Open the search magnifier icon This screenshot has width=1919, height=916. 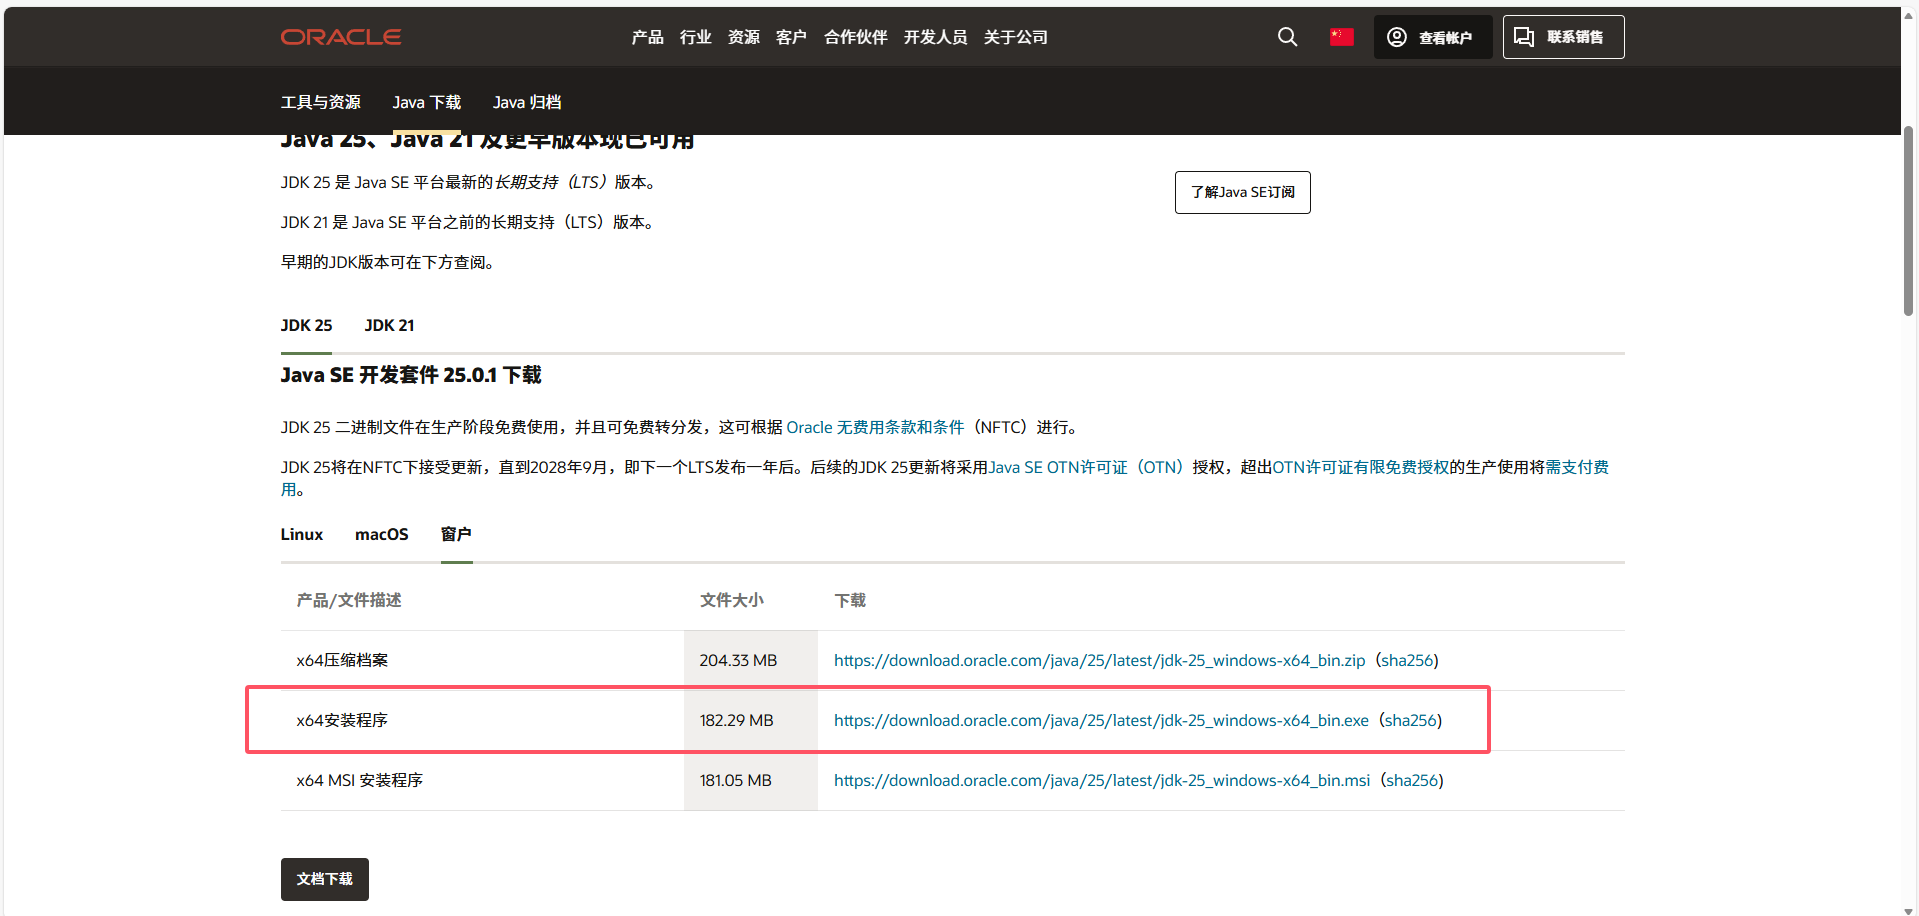(x=1287, y=37)
